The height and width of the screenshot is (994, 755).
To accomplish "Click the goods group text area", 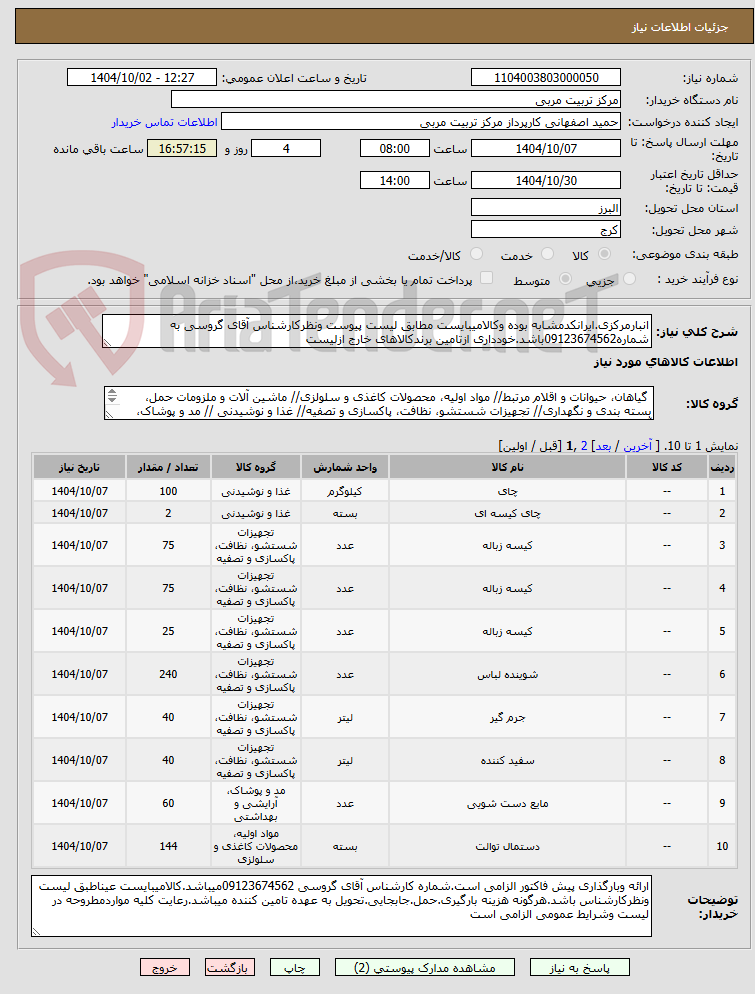I will (379, 403).
